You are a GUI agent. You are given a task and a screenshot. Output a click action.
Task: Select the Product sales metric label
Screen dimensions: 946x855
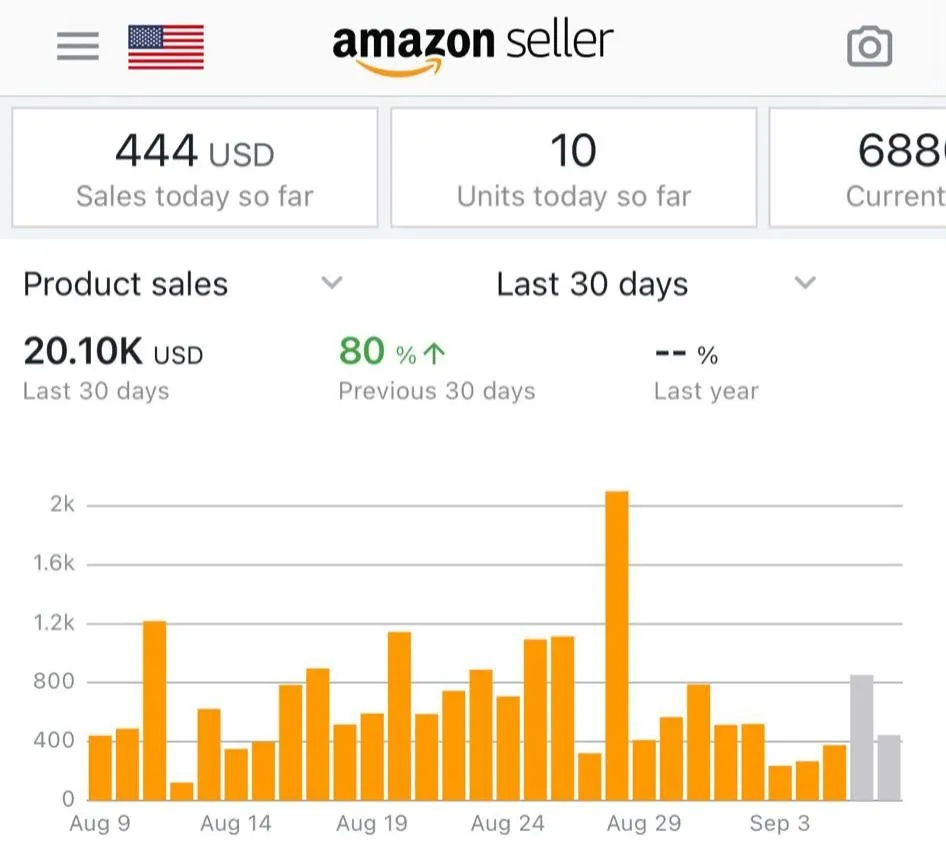[x=126, y=284]
